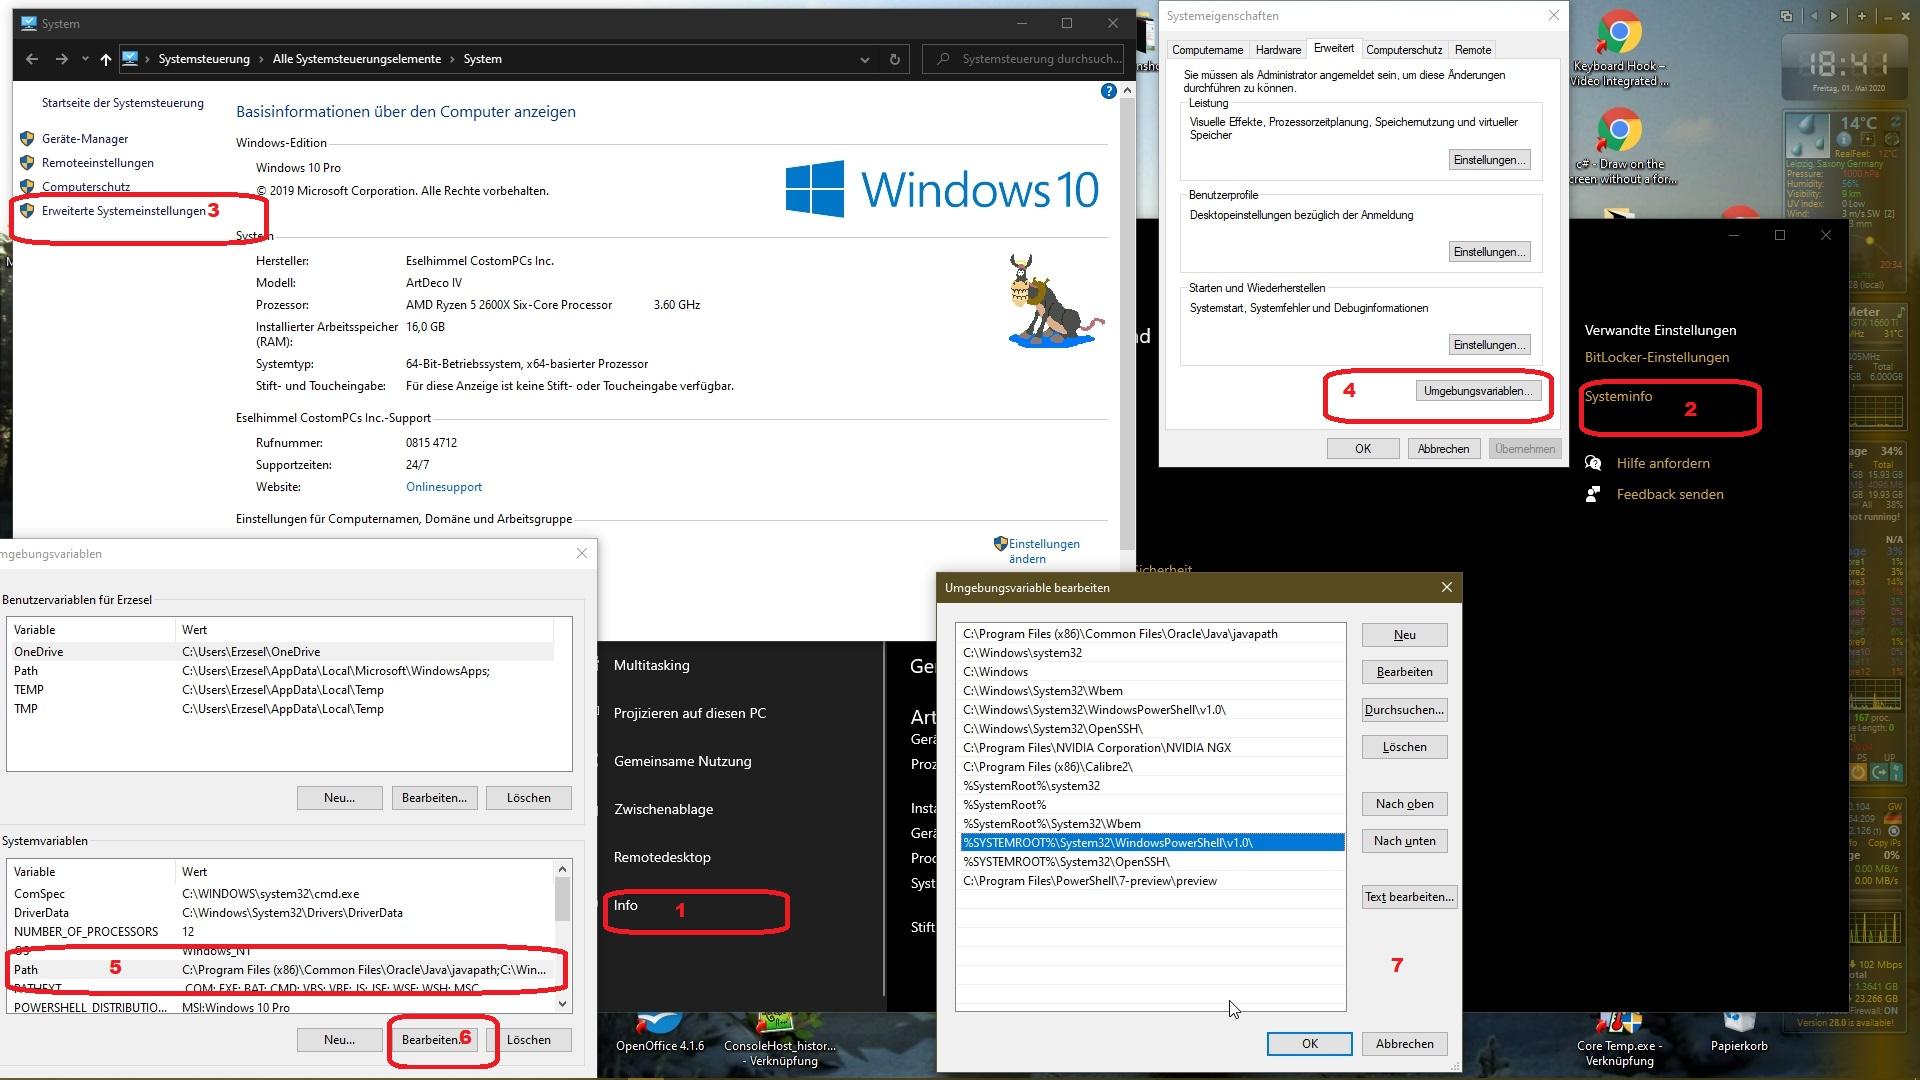
Task: Open Remoteeinstellungen in the sidebar
Action: point(97,163)
